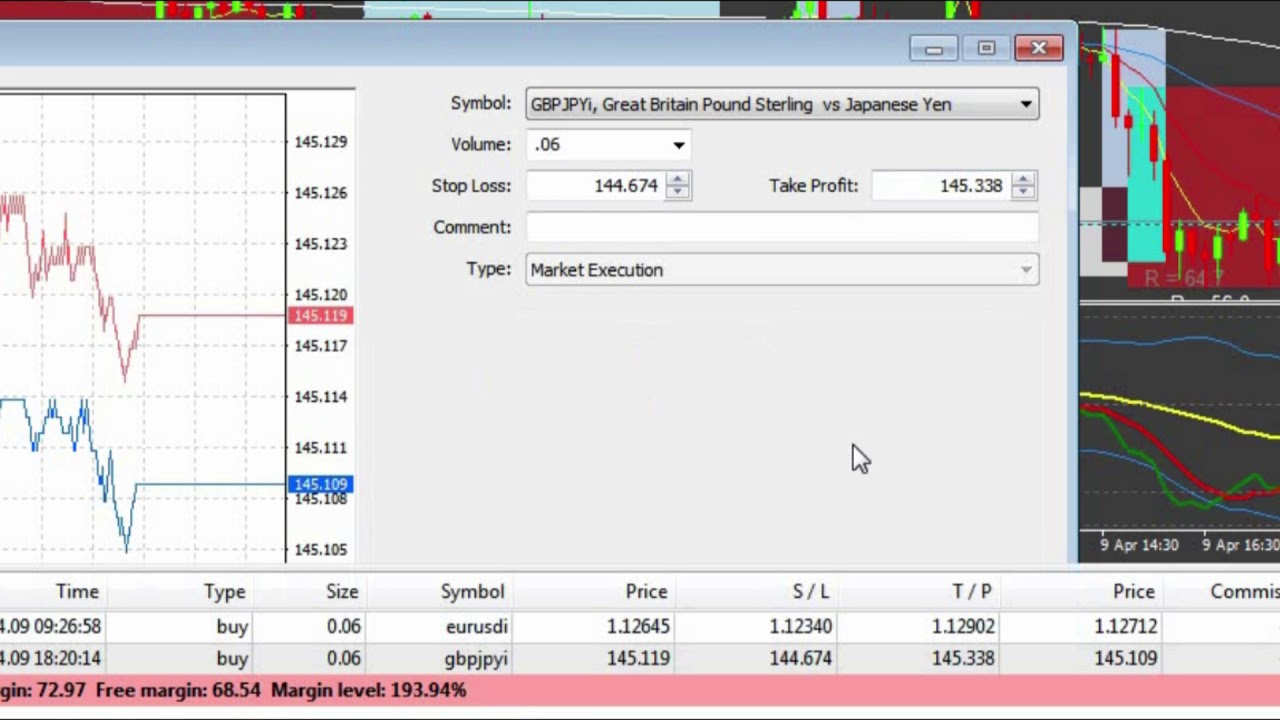Increase the Take Profit value with up arrow

click(x=1022, y=179)
